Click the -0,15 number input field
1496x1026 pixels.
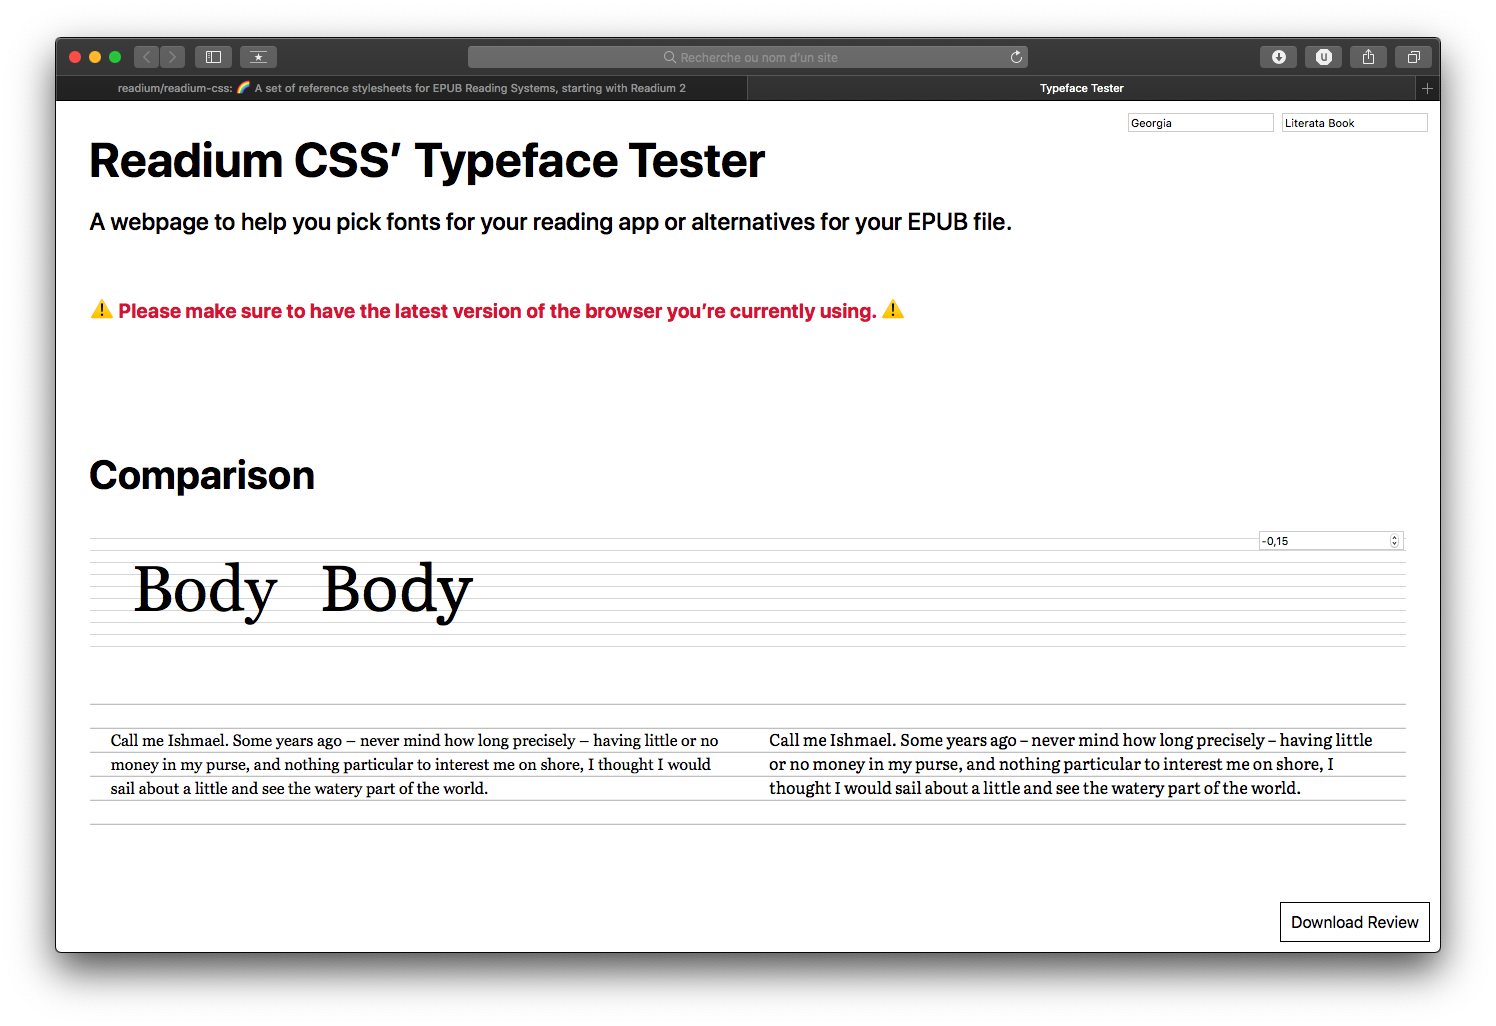(1331, 541)
